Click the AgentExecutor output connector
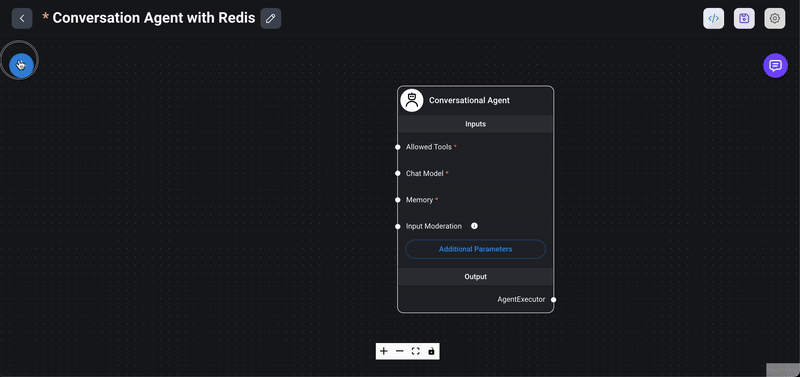 click(x=554, y=299)
